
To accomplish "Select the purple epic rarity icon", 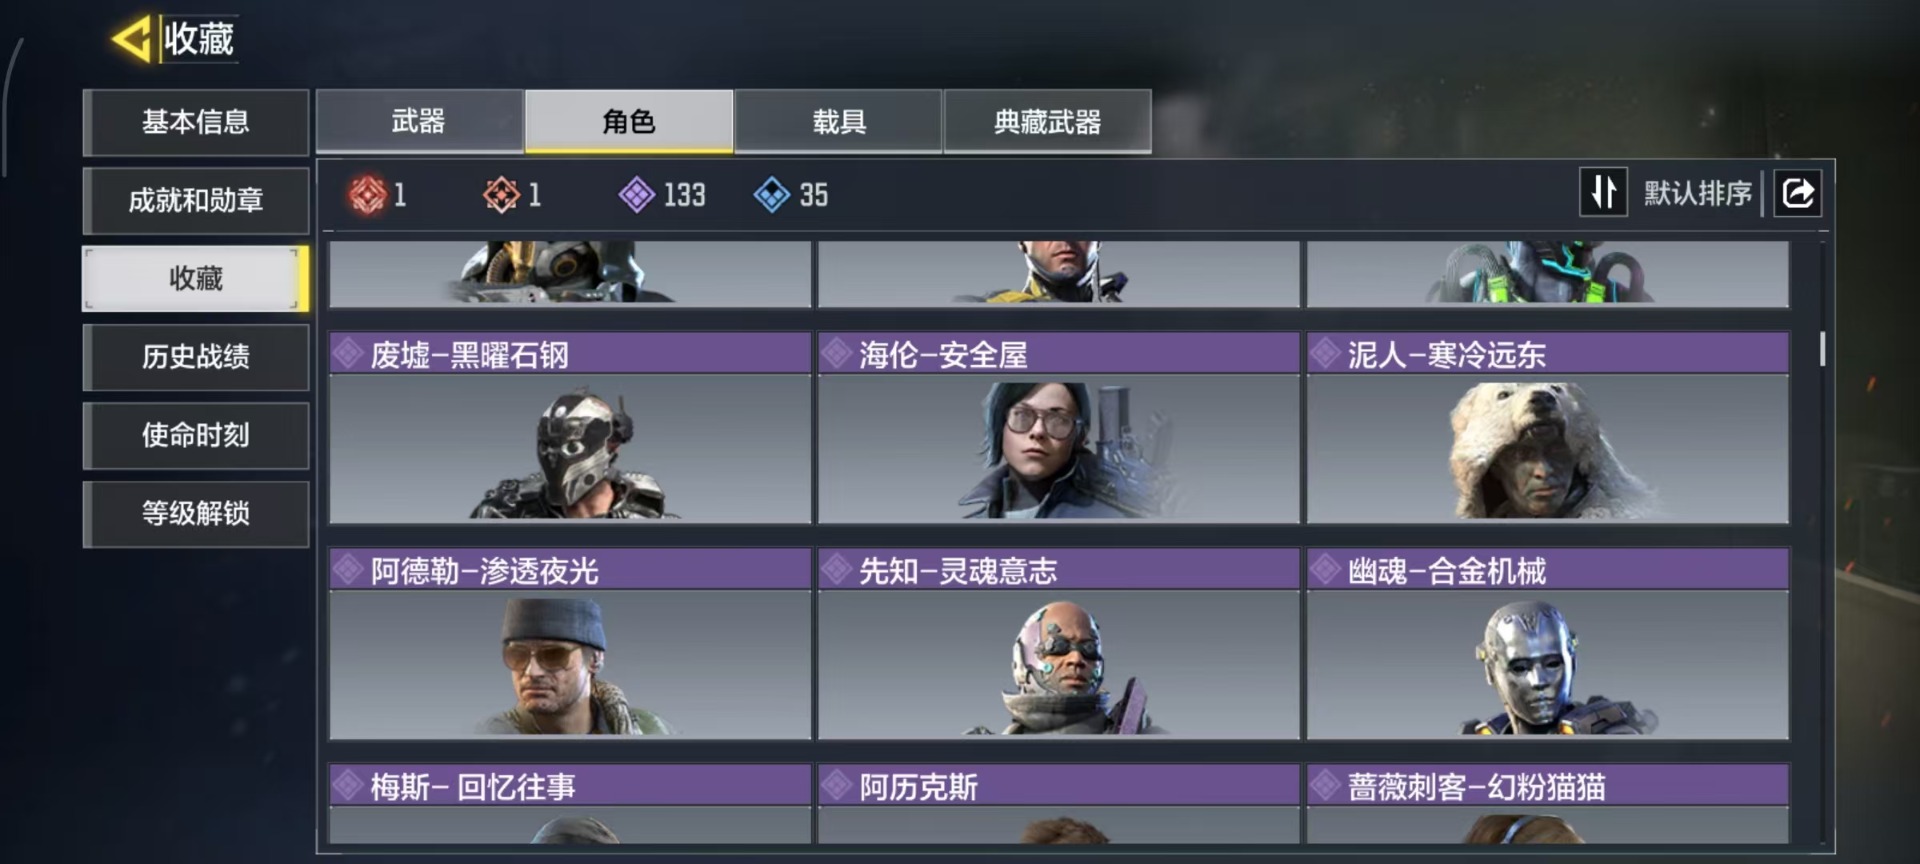I will point(636,194).
